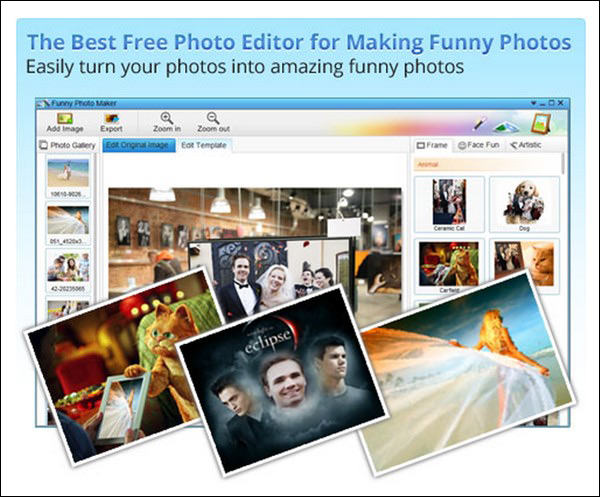Open the Face Fun tab
This screenshot has height=497, width=600.
(x=478, y=145)
